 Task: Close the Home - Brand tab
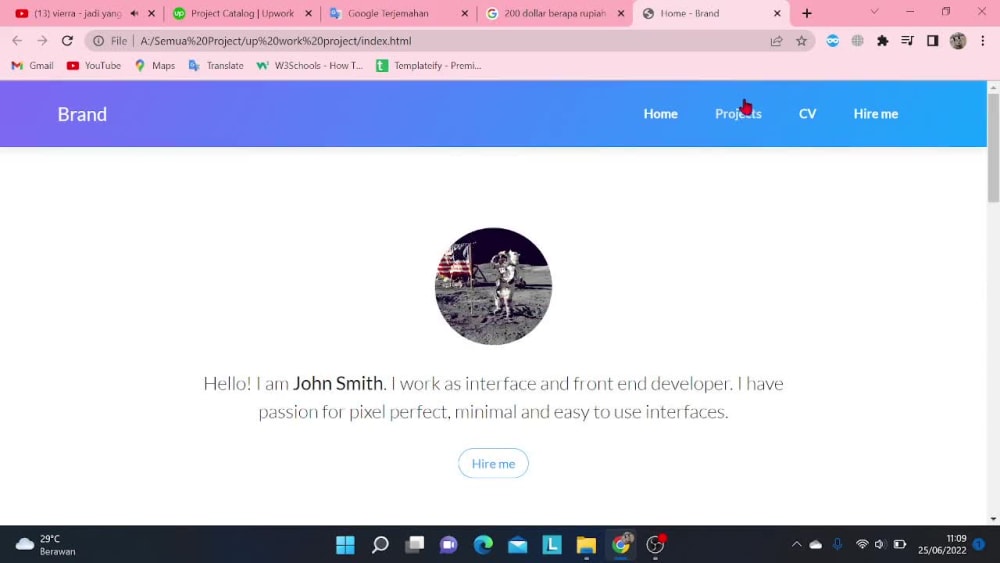point(777,13)
